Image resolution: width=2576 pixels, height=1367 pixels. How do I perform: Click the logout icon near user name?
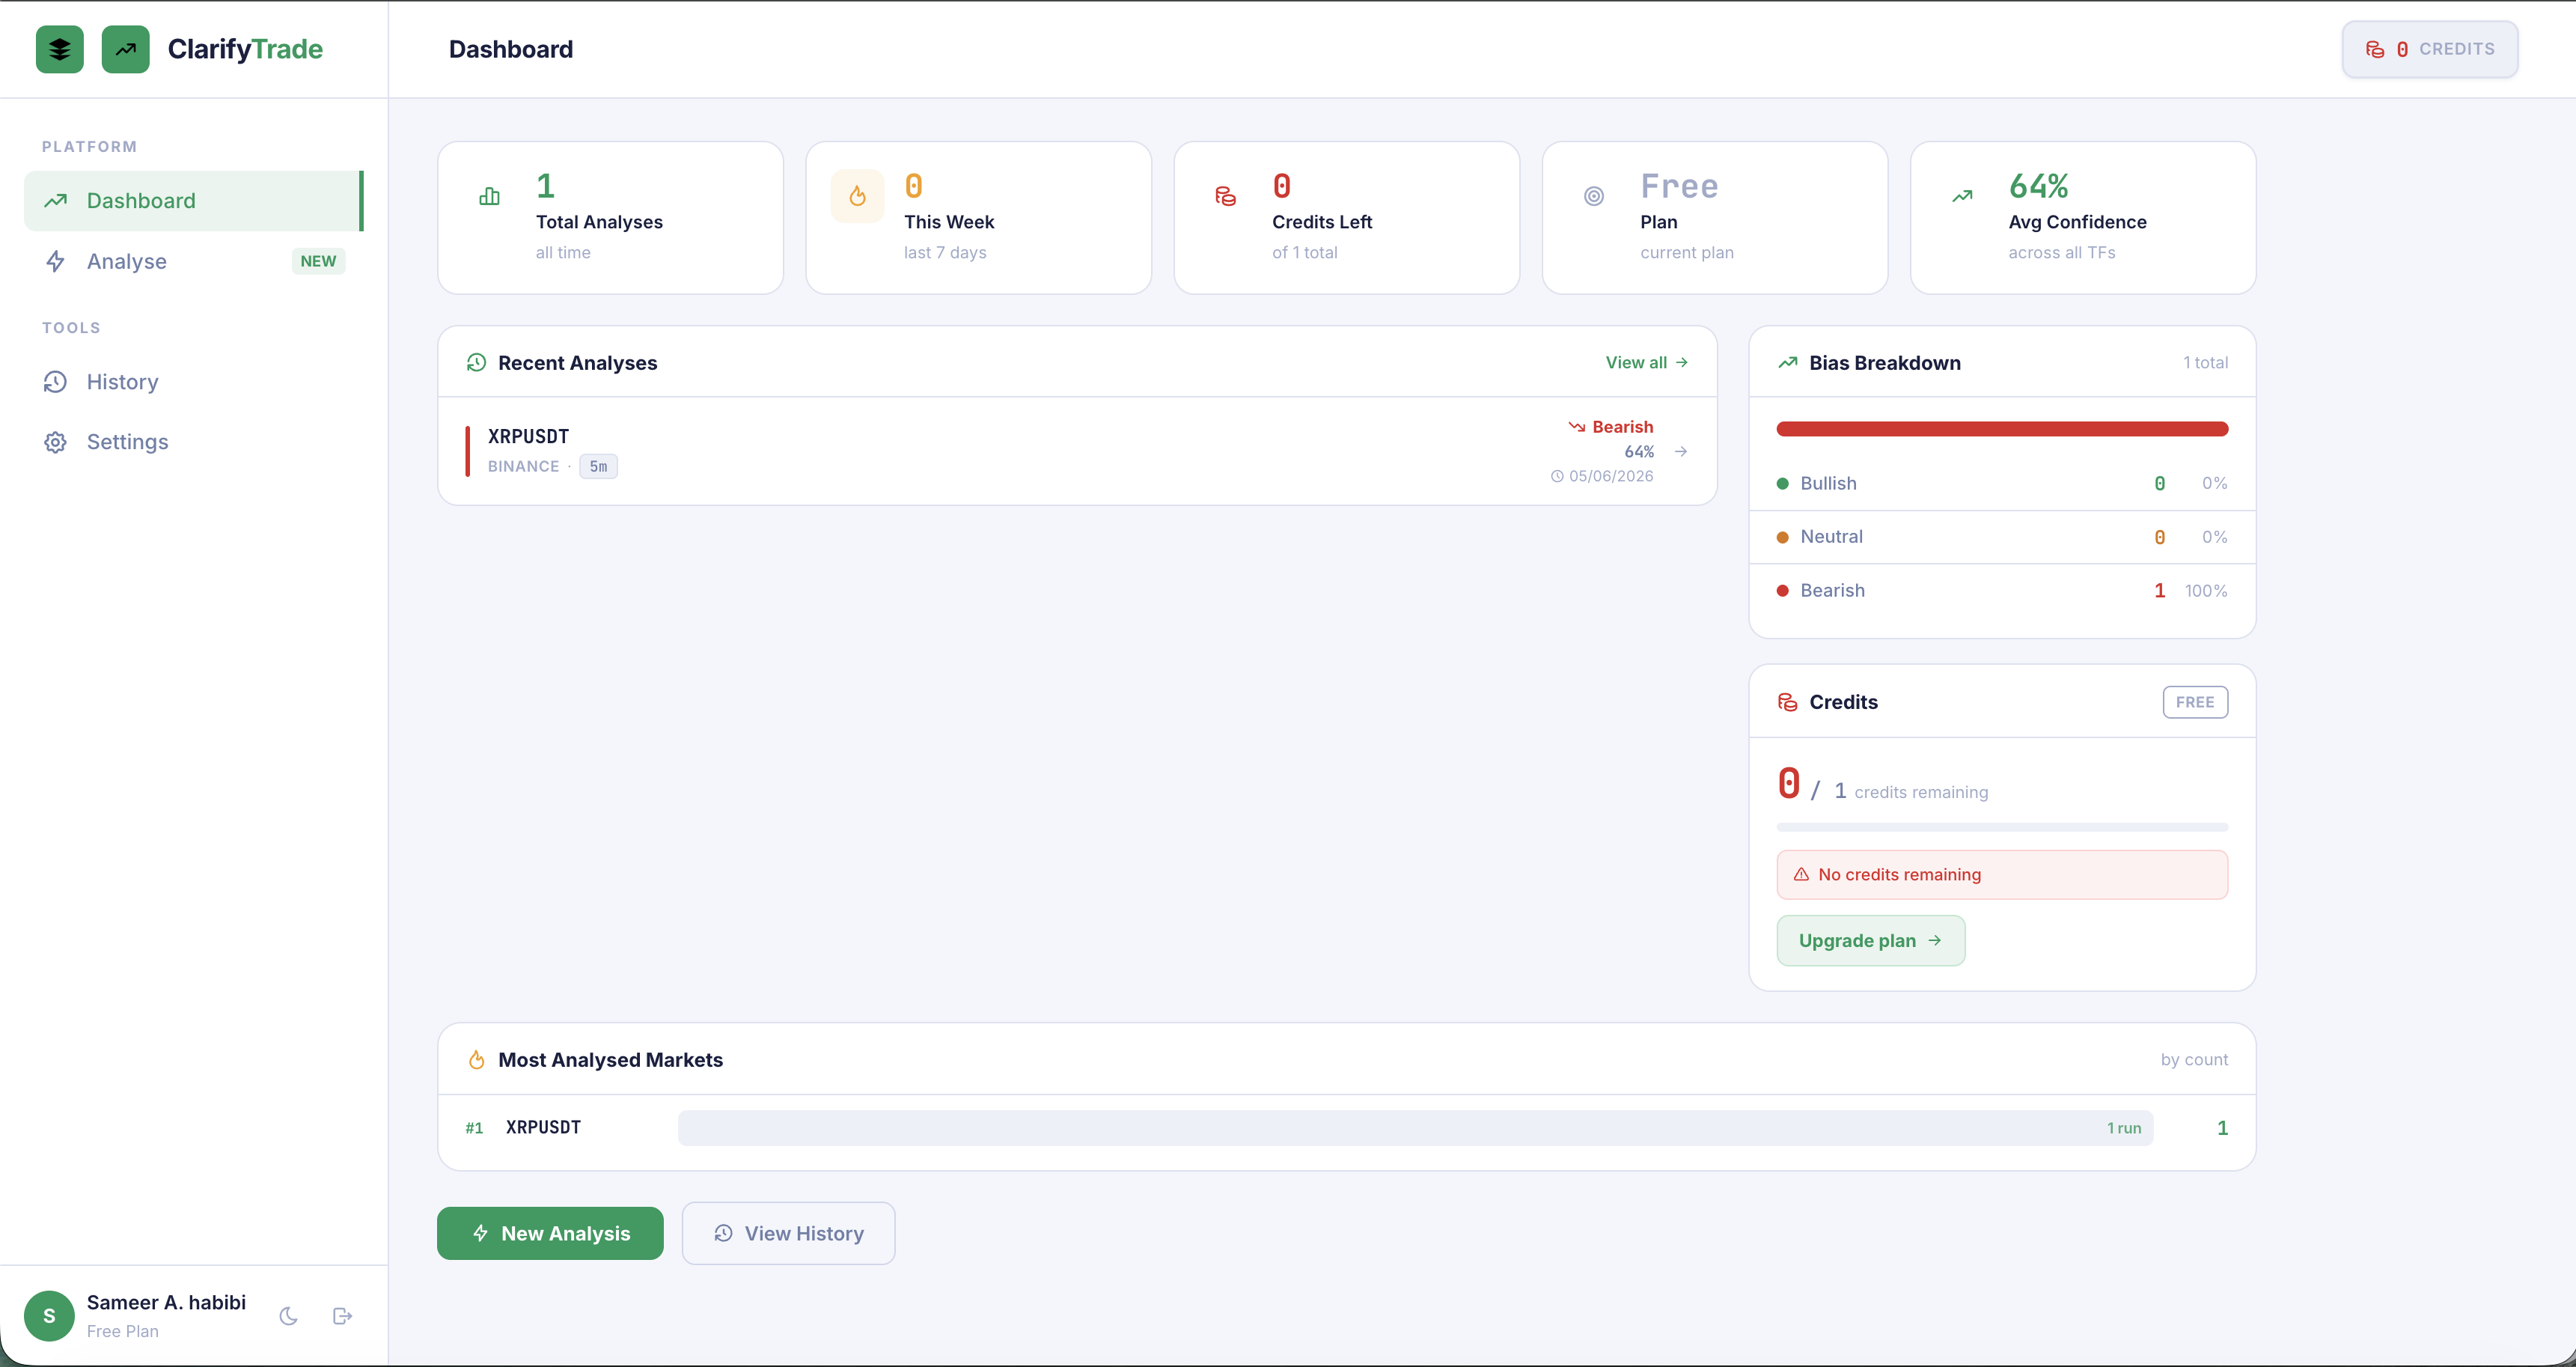click(342, 1316)
